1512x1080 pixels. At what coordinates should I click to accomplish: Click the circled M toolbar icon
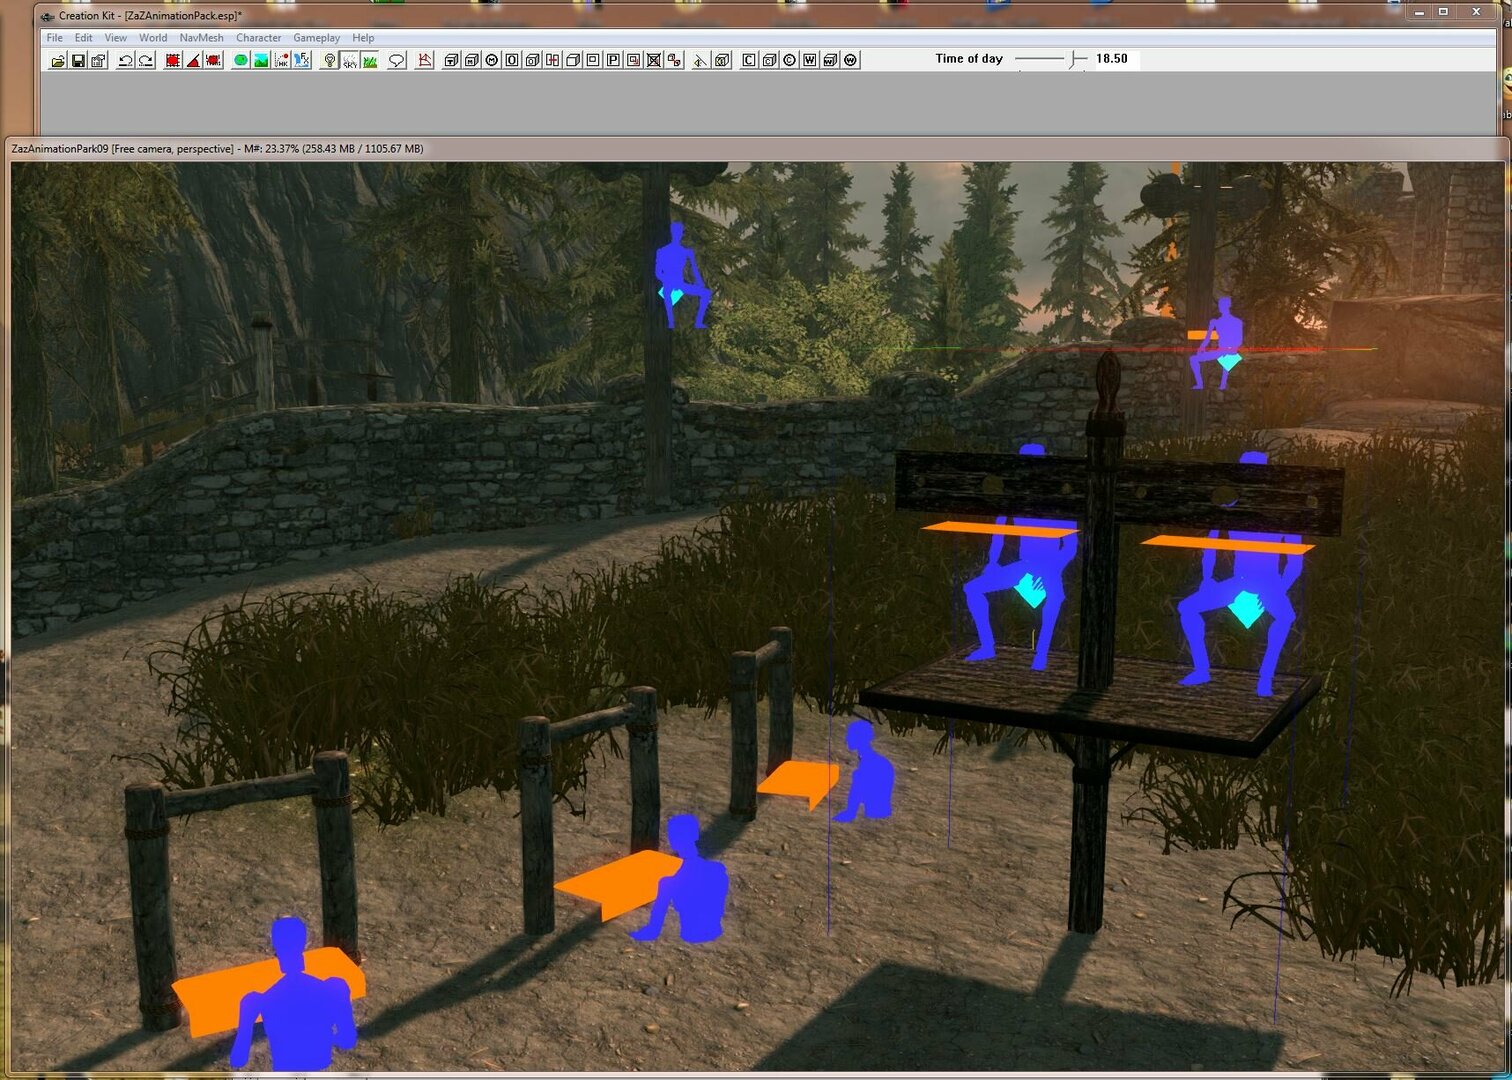coord(492,60)
